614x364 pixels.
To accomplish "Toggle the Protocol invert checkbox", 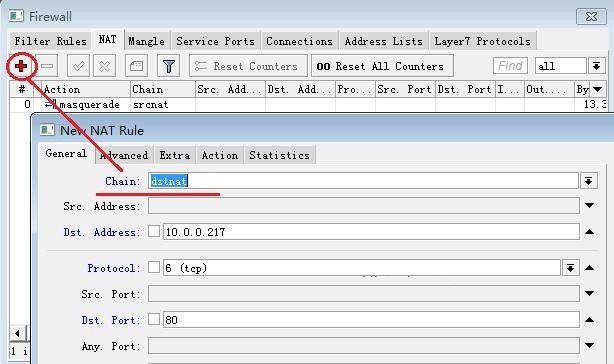I will [154, 267].
